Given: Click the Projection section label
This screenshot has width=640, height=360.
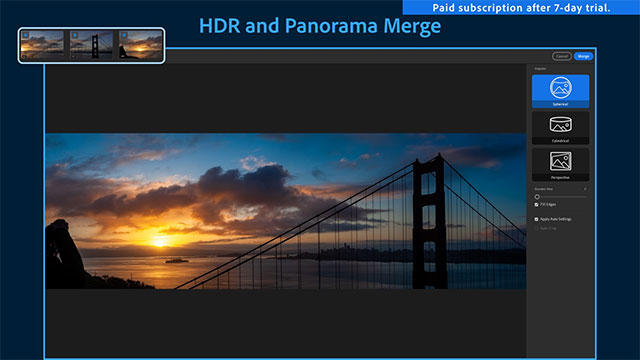Looking at the screenshot, I should pos(540,69).
